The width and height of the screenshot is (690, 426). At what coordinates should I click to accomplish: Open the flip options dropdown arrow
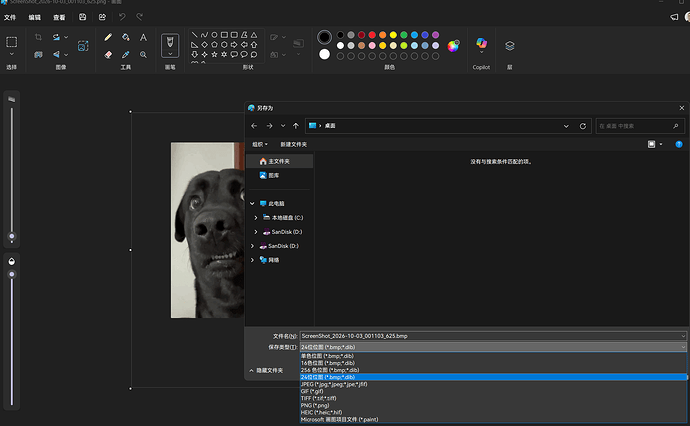click(x=66, y=55)
